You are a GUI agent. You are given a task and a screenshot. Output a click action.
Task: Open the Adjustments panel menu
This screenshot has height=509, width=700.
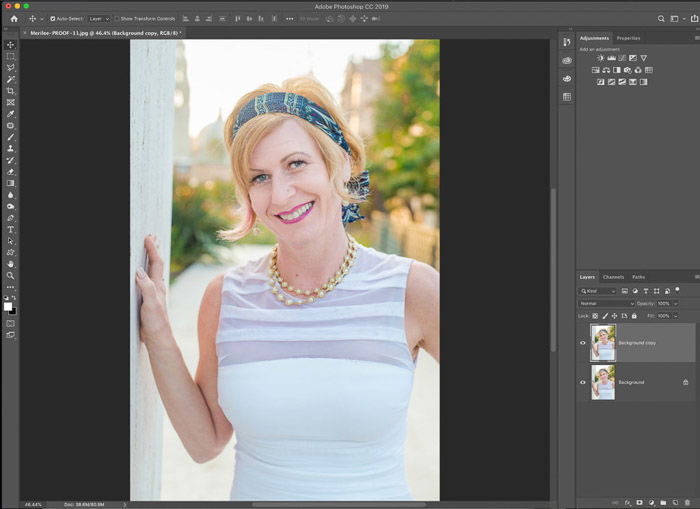697,38
